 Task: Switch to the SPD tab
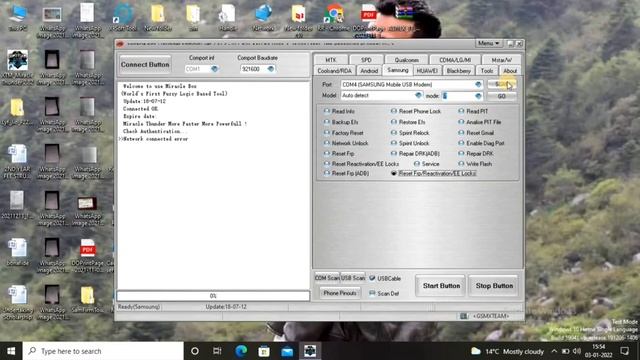point(366,60)
